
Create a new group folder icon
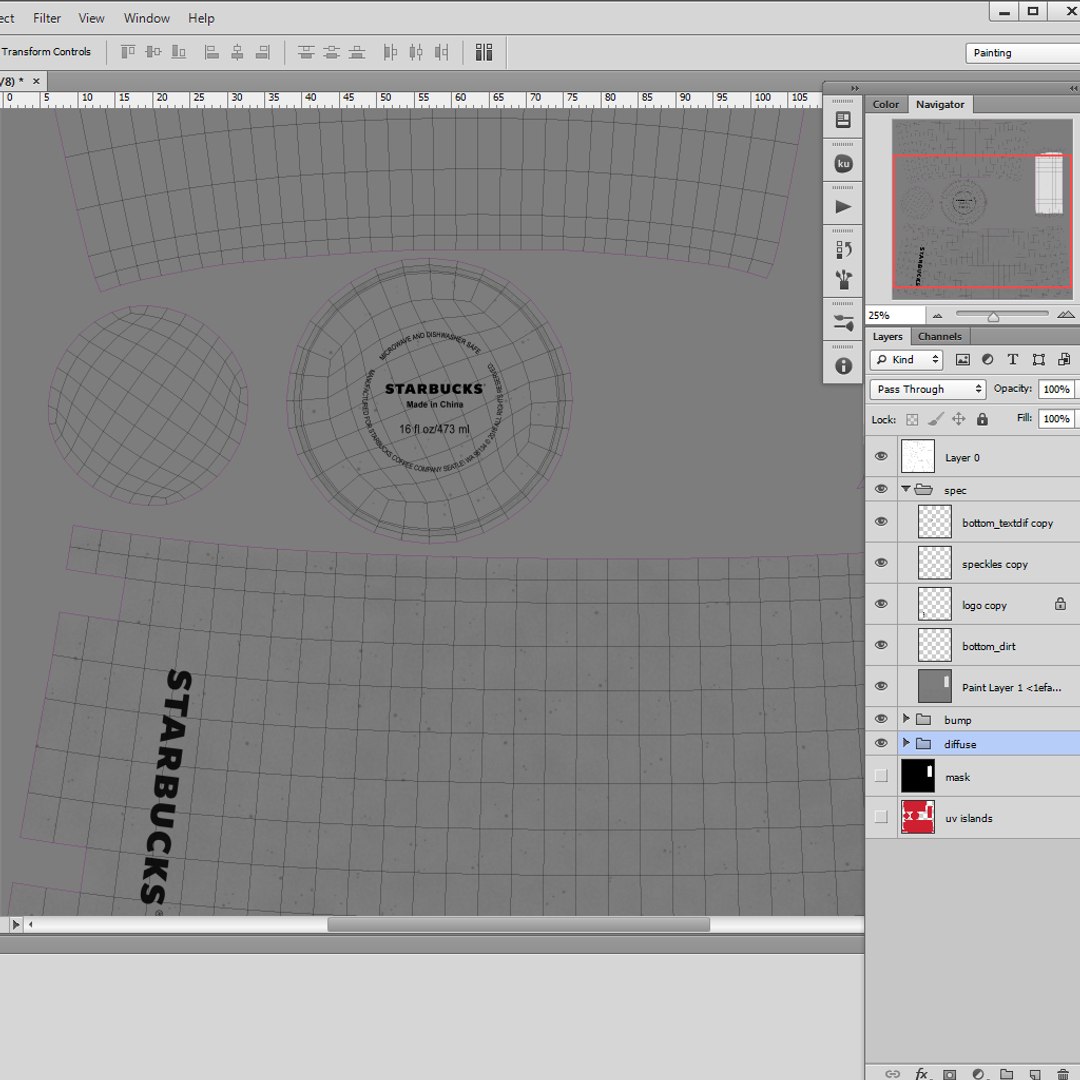[1006, 1074]
